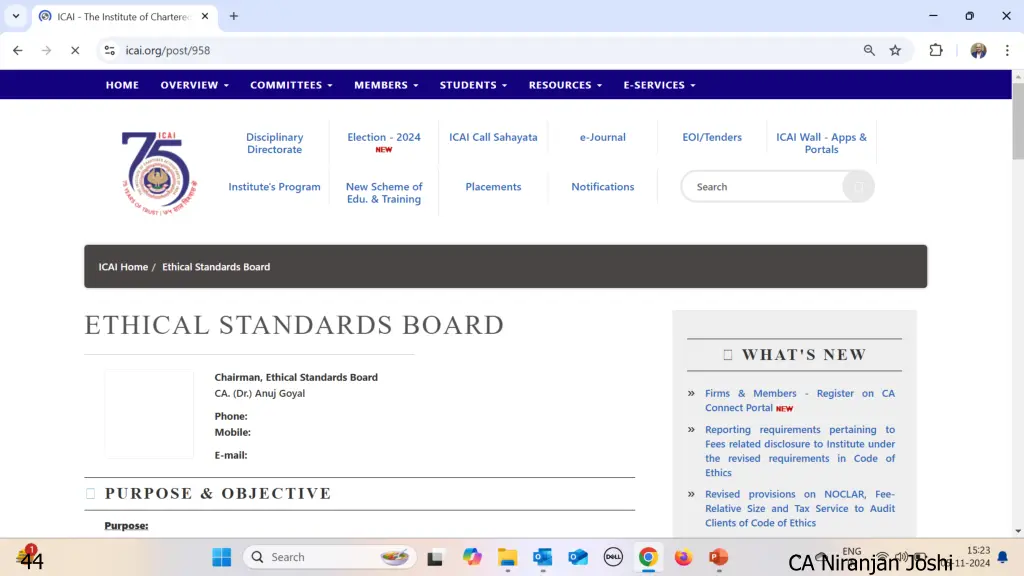
Task: Open the Chrome extensions puzzle icon
Action: pos(936,50)
